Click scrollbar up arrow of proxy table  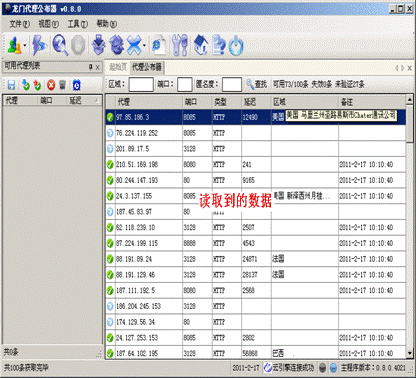[410, 99]
